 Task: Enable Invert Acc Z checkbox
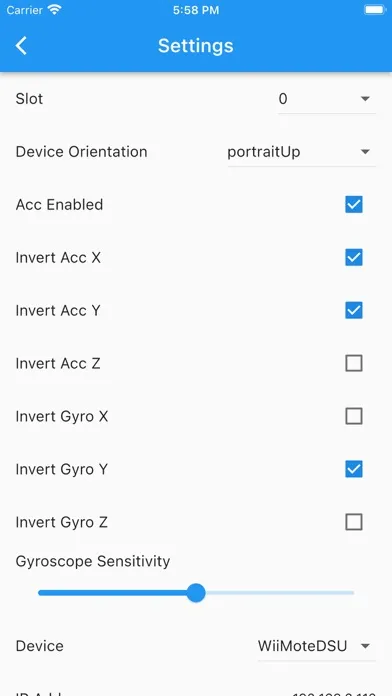(x=354, y=363)
